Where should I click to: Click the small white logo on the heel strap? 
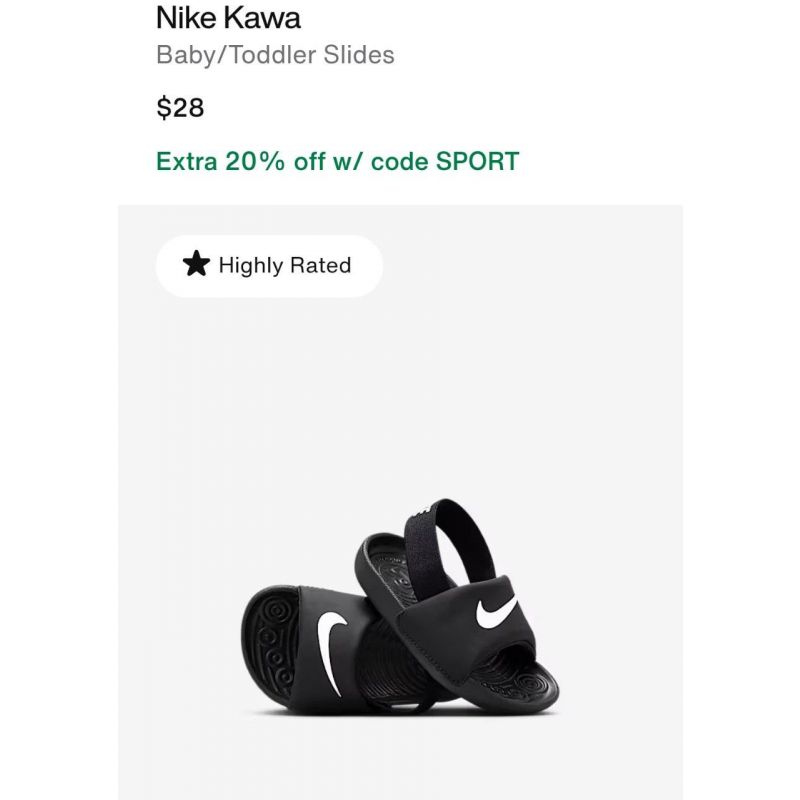422,510
